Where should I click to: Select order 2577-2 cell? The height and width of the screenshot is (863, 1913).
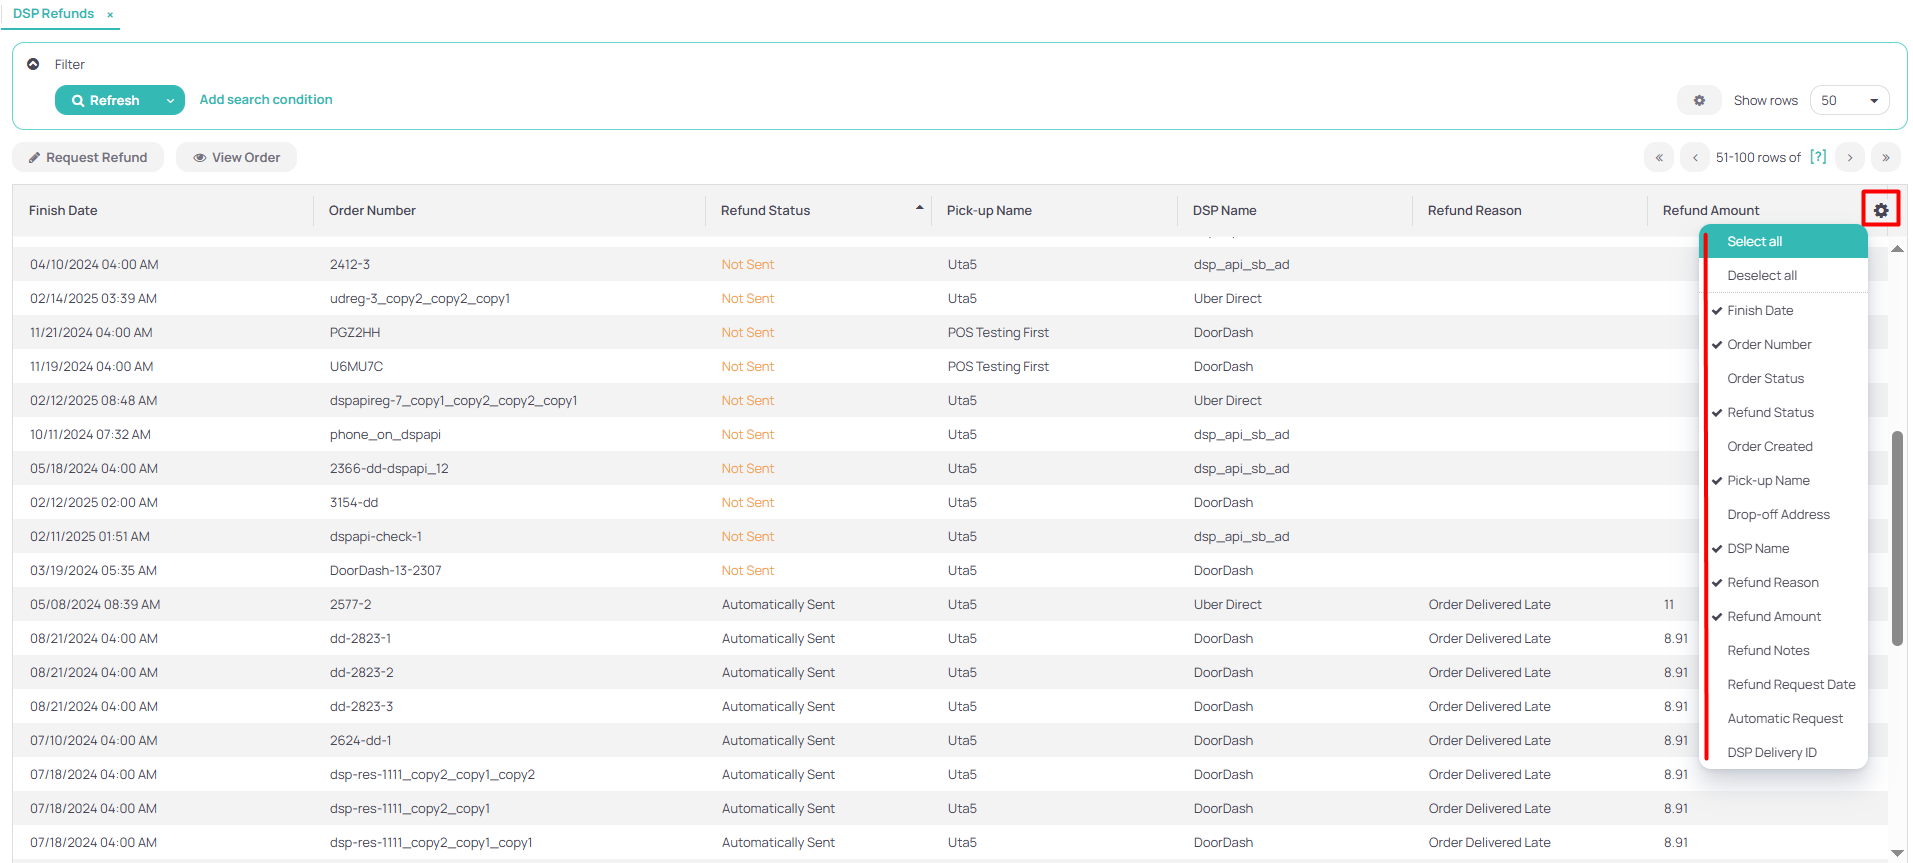coord(351,604)
